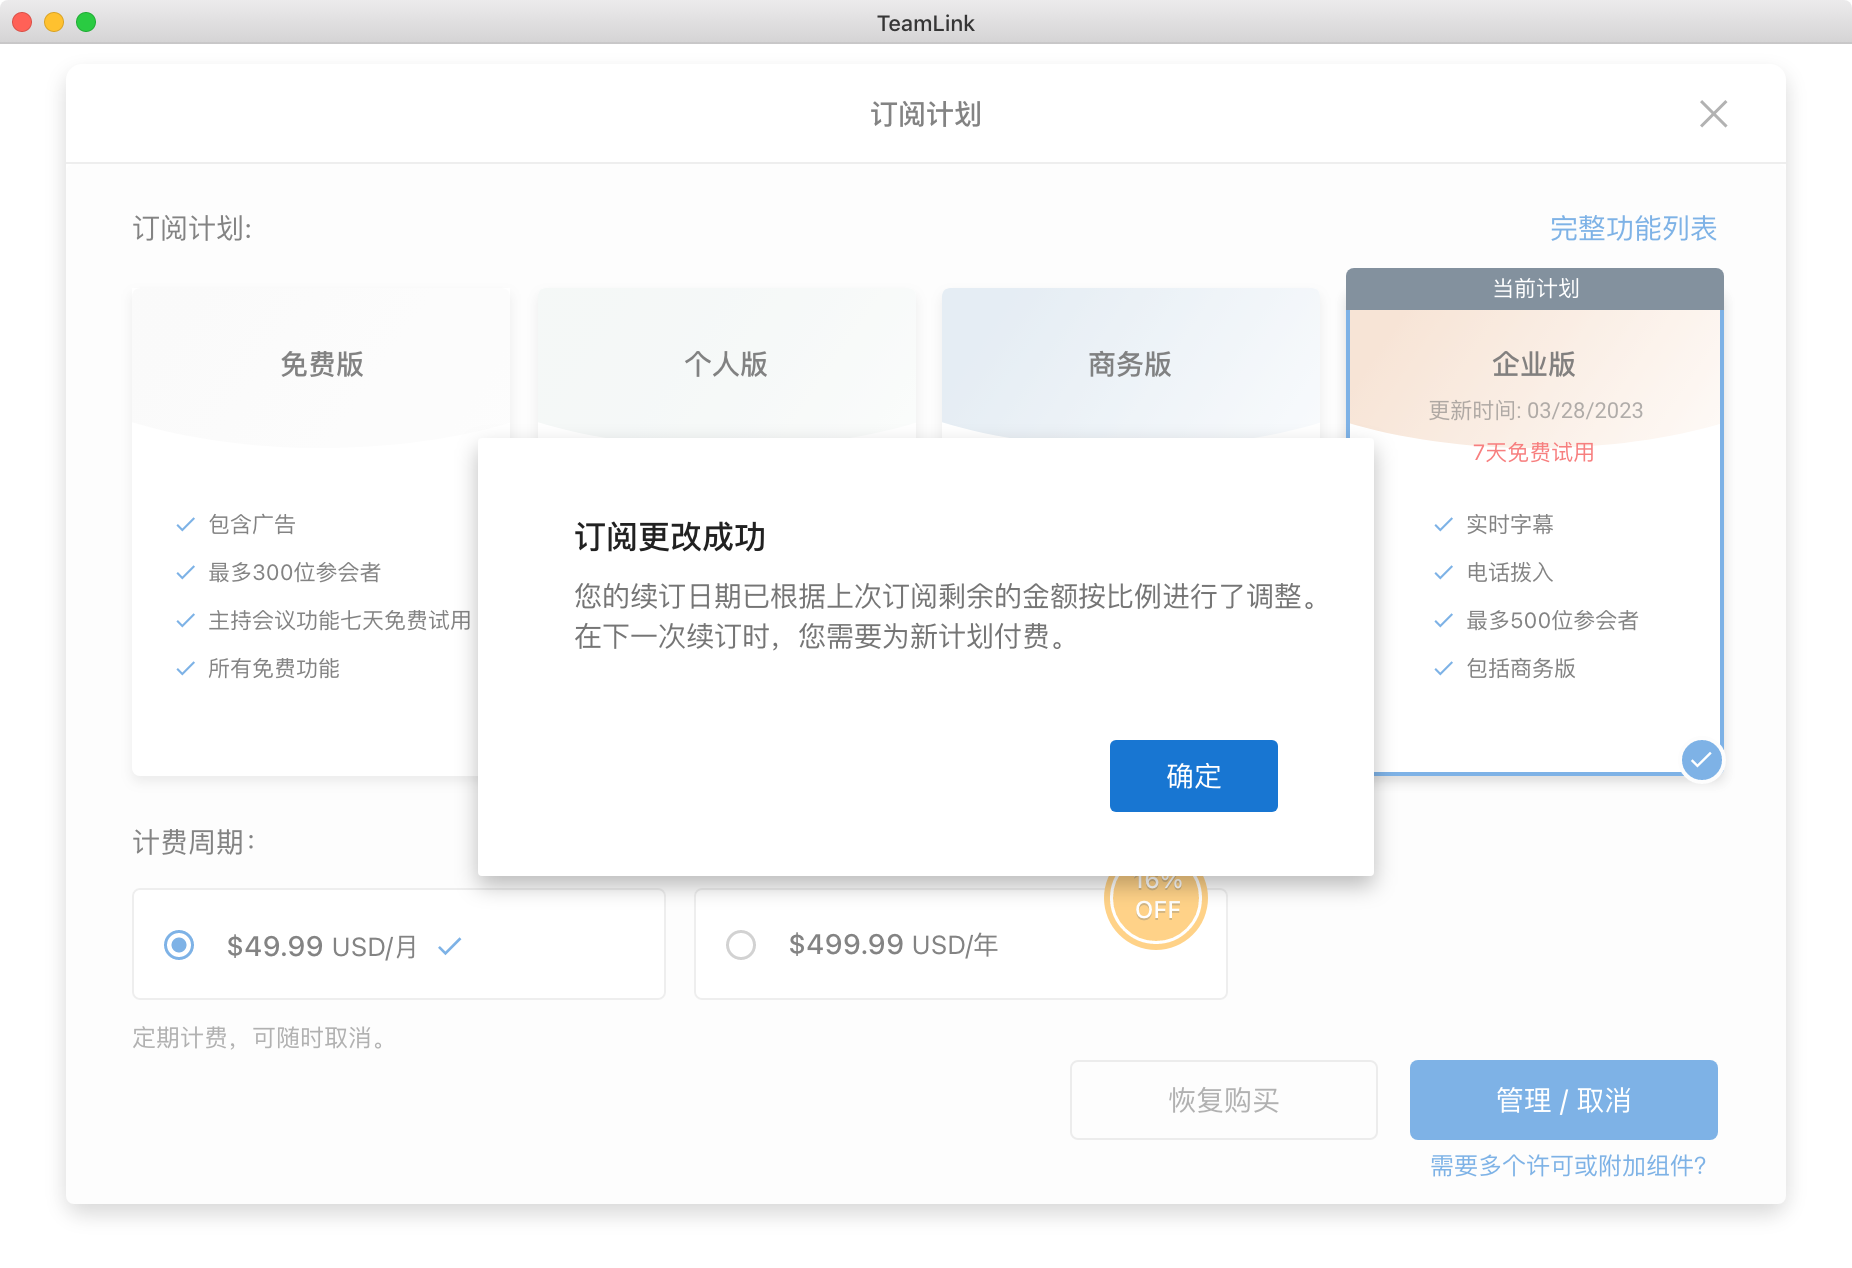Click the 恢复购买 button
This screenshot has height=1268, width=1852.
pyautogui.click(x=1223, y=1100)
